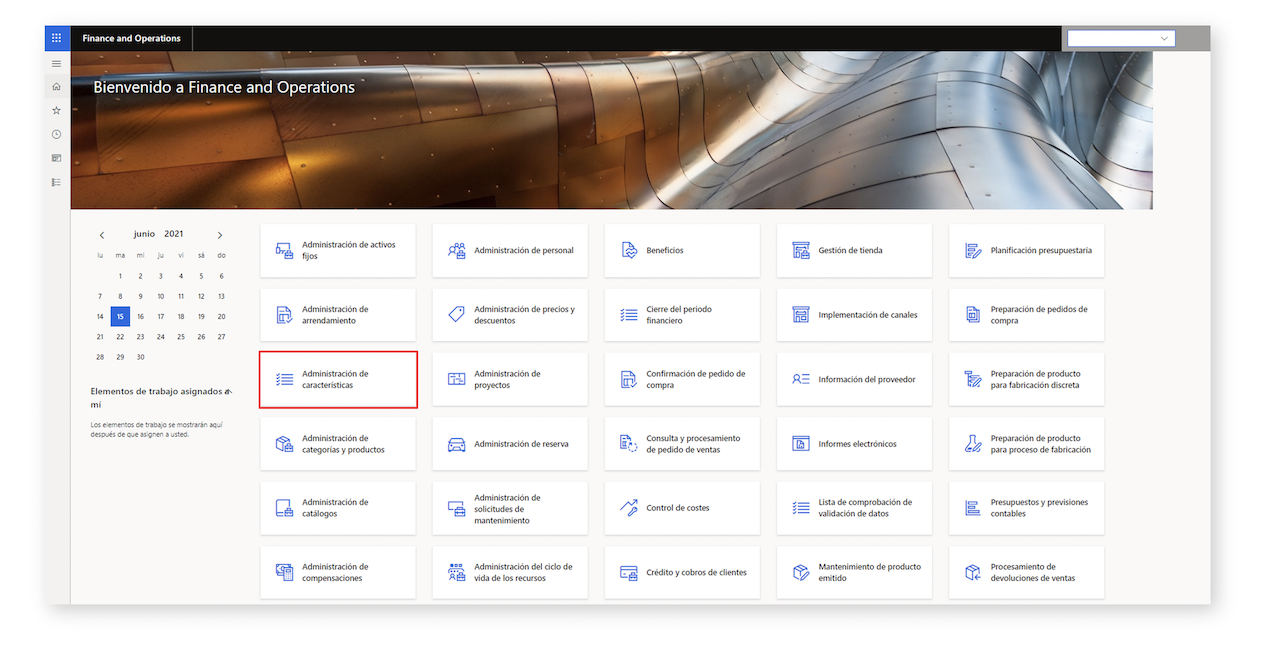Open Workspaces icon in sidebar
The width and height of the screenshot is (1280, 669).
(x=57, y=158)
